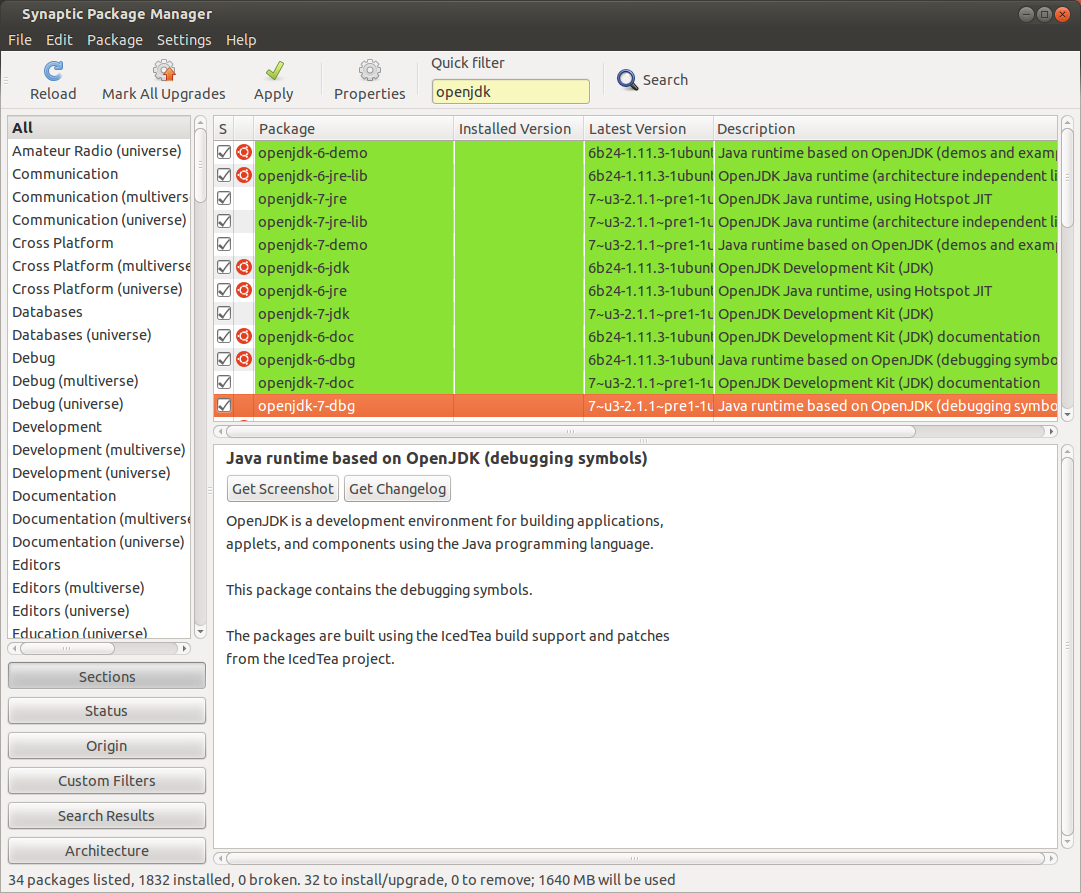Toggle the status checkbox for openjdk-7-jre
Screen dimensions: 1081x893
click(224, 199)
